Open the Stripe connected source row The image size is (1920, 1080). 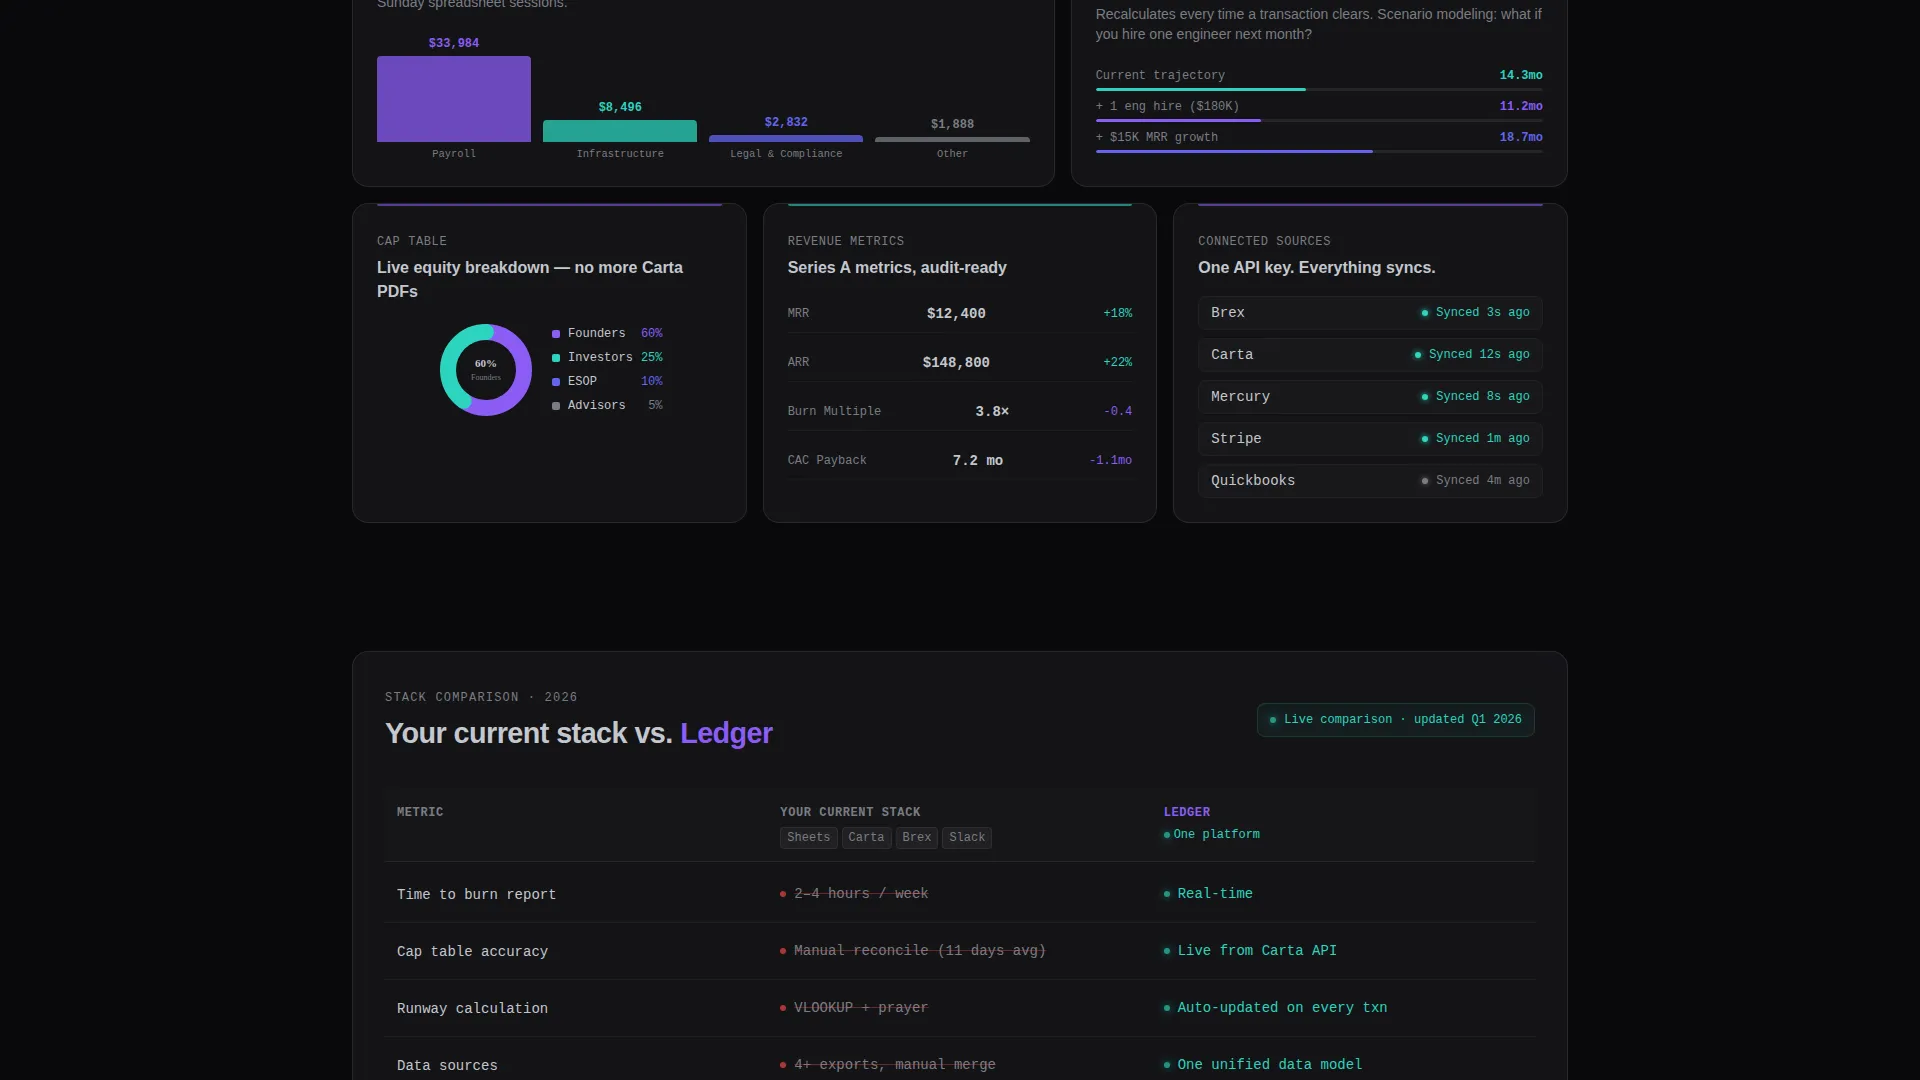click(x=1370, y=439)
